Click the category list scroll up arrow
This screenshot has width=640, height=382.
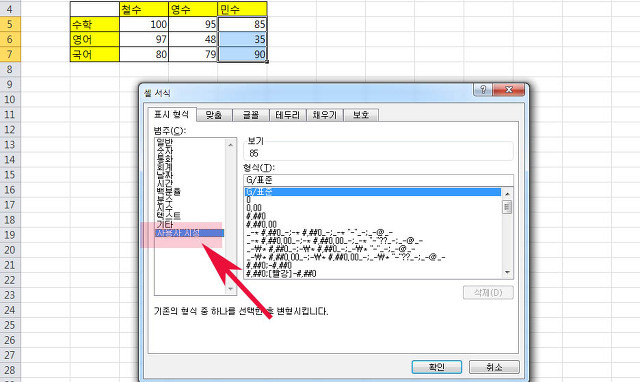[x=231, y=145]
